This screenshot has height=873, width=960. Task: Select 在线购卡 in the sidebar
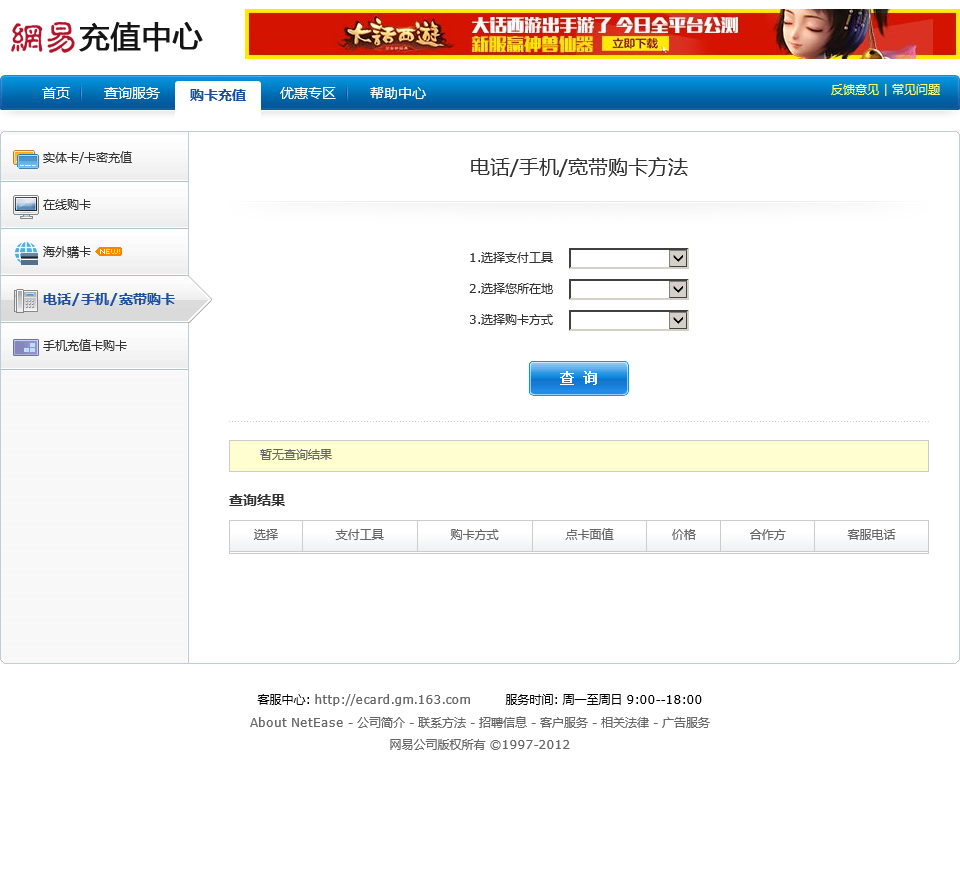(94, 205)
